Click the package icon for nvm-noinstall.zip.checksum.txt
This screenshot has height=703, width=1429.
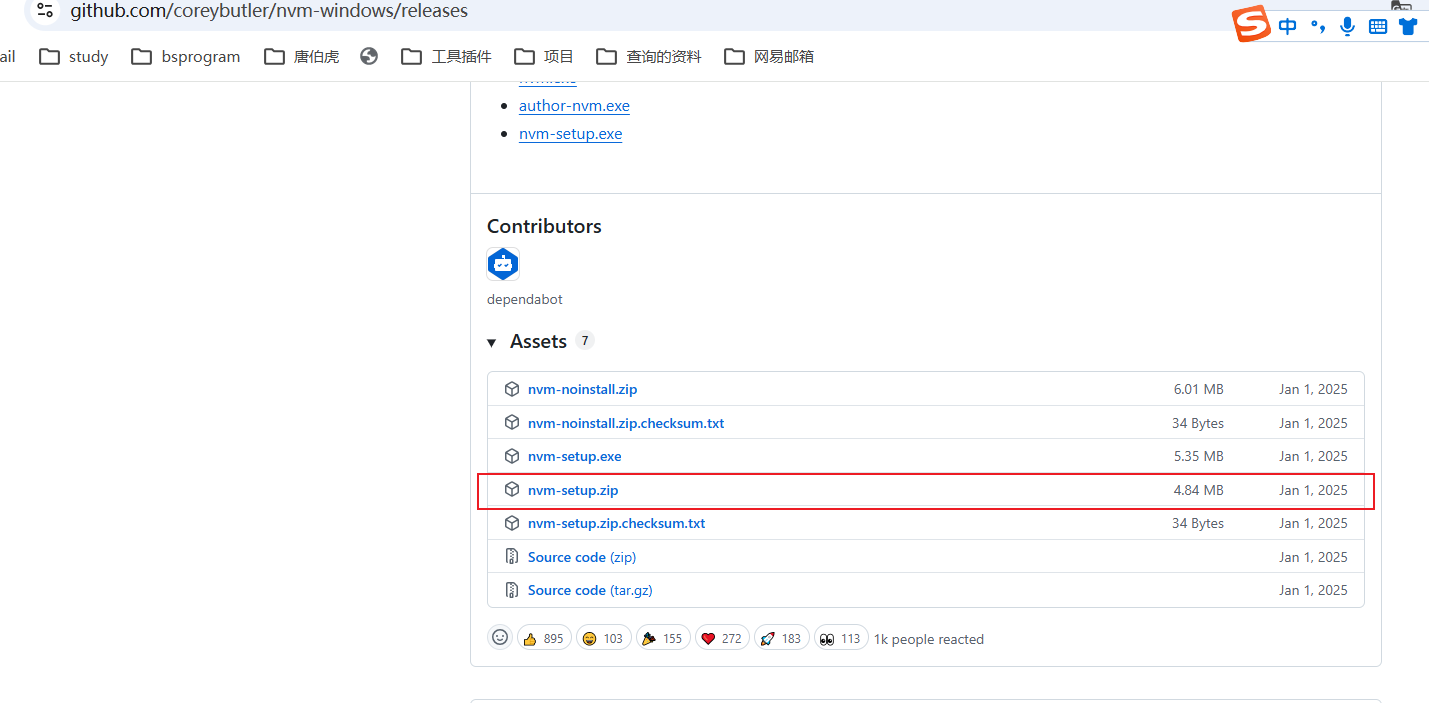tap(512, 423)
